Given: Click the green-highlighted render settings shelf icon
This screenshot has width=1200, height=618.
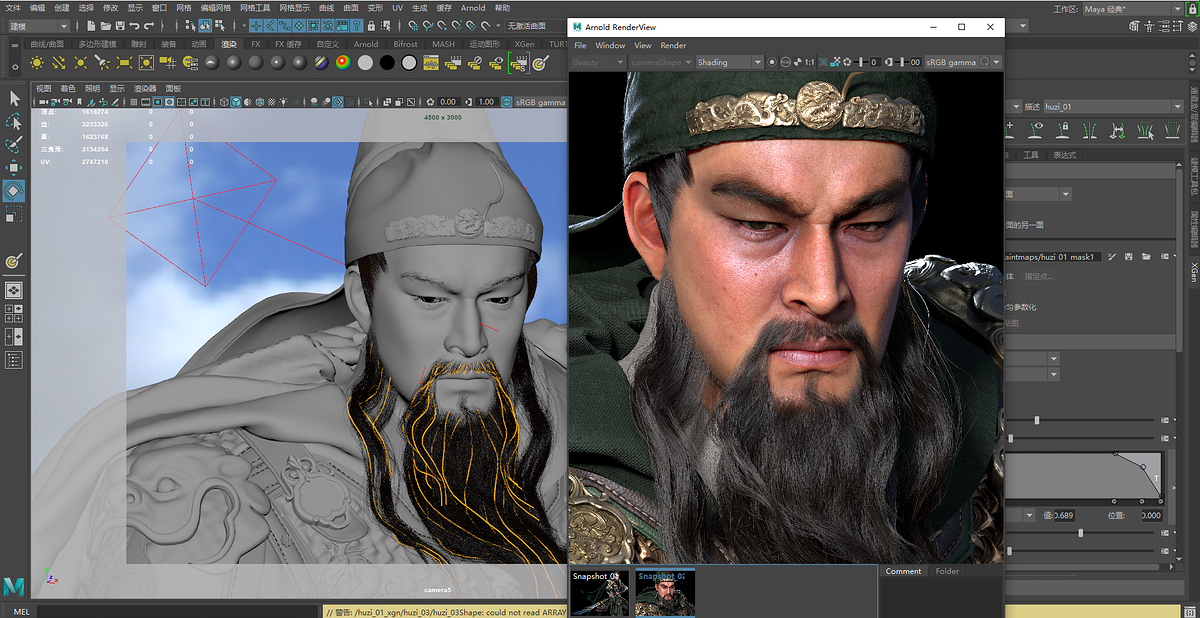Looking at the screenshot, I should (x=518, y=62).
